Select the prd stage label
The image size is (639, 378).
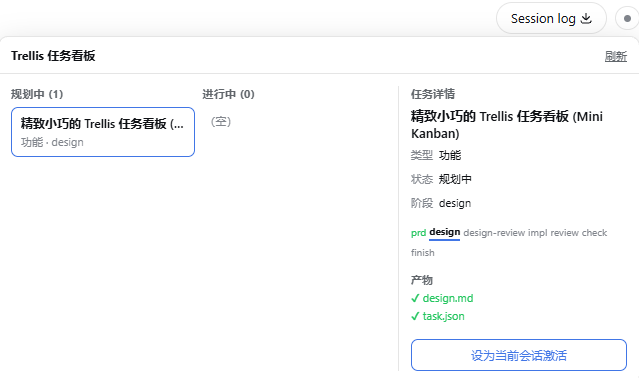[418, 233]
